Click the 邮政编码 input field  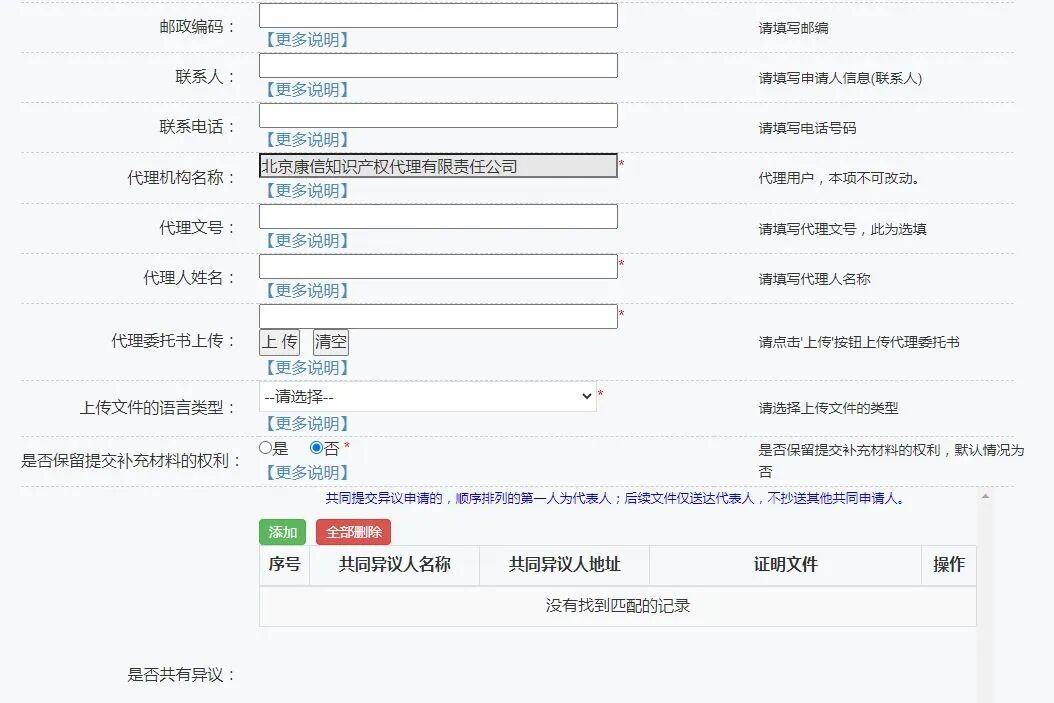pyautogui.click(x=438, y=15)
